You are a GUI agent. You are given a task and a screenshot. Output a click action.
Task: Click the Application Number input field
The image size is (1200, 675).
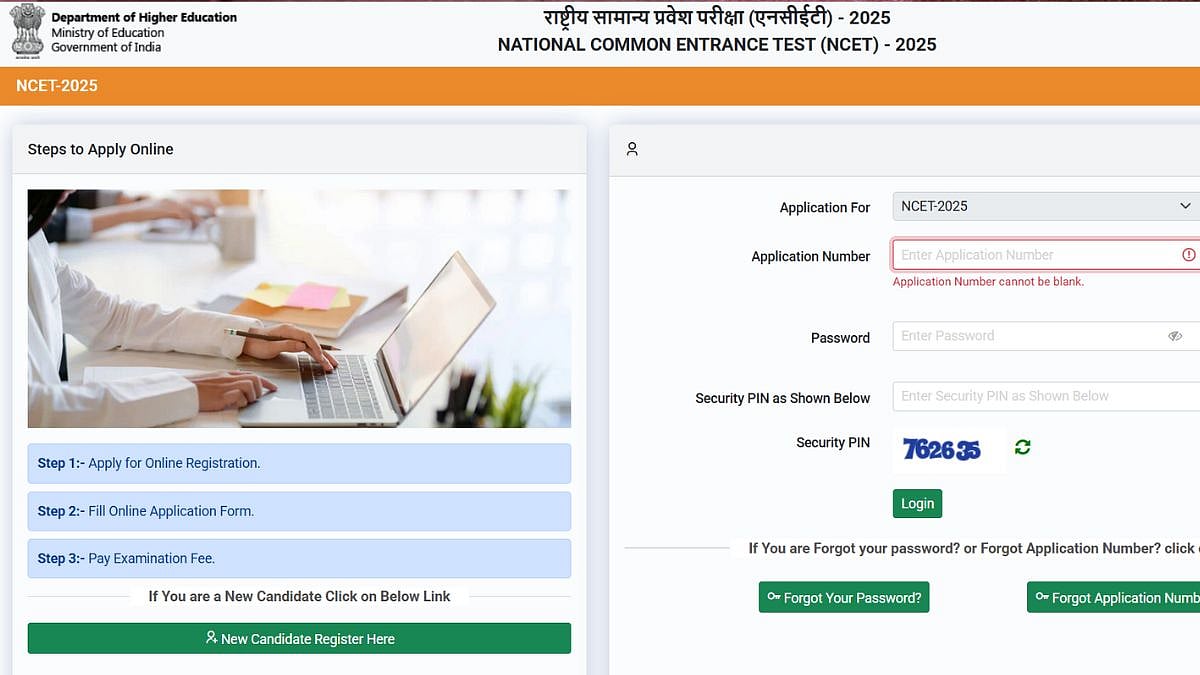pyautogui.click(x=1035, y=255)
